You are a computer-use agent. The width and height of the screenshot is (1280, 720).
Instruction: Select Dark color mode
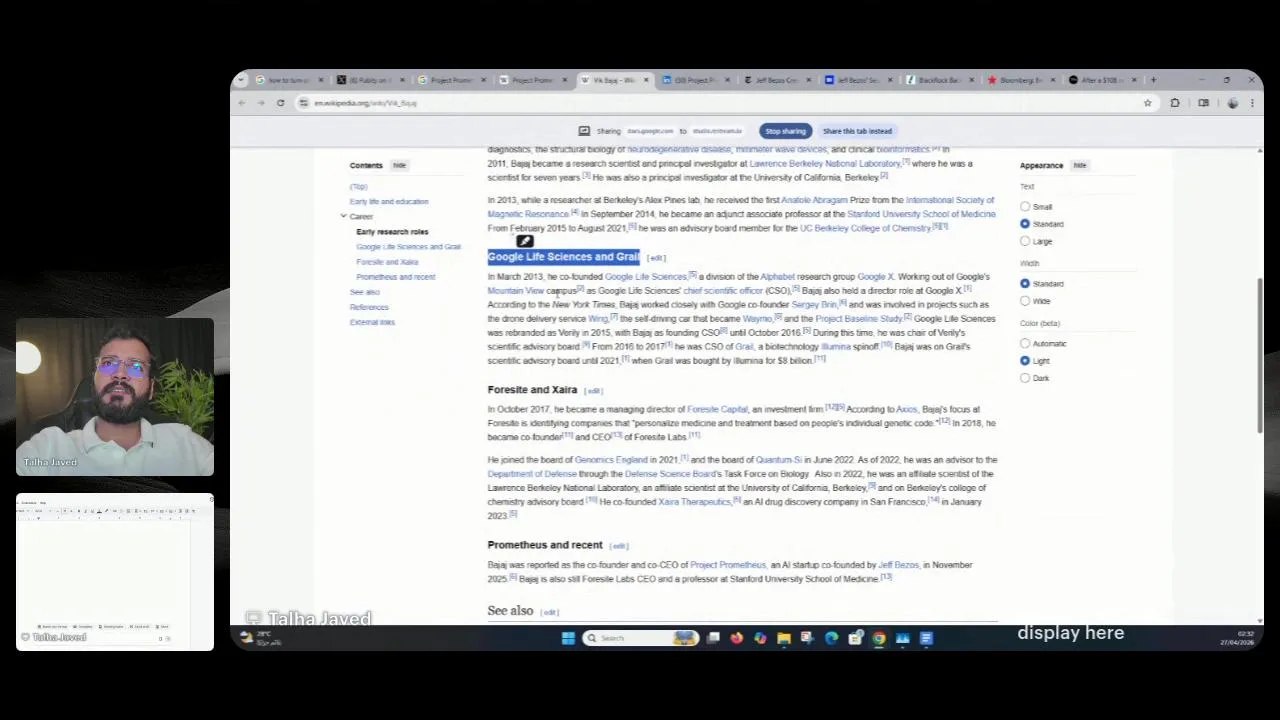[x=1025, y=378]
